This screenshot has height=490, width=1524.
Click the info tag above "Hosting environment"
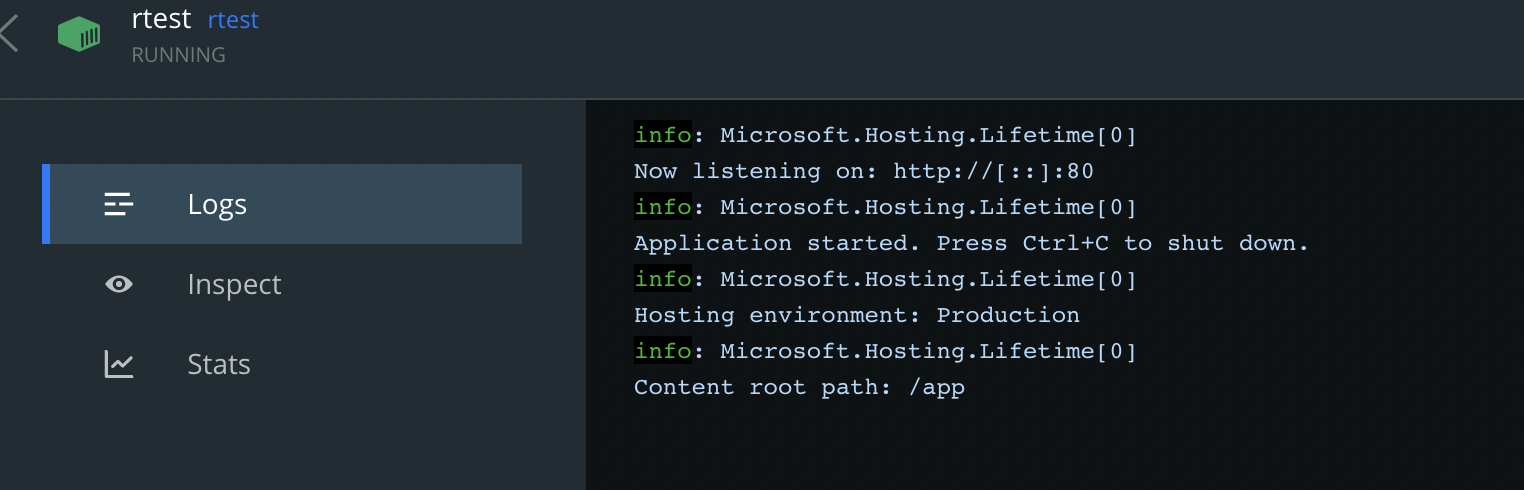662,279
